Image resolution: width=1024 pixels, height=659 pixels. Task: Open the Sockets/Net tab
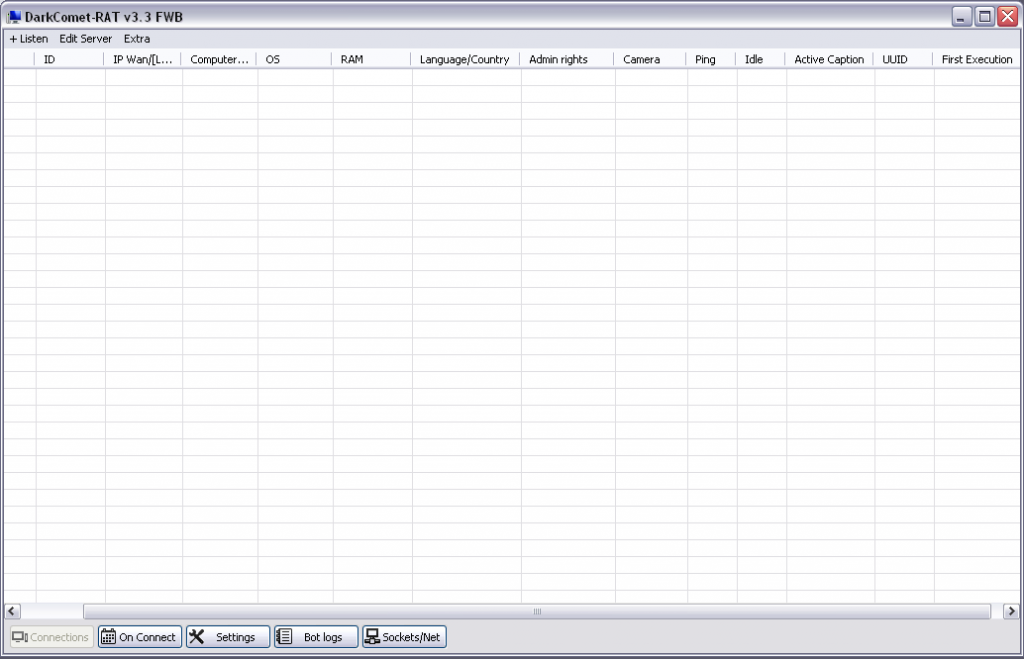pyautogui.click(x=404, y=637)
